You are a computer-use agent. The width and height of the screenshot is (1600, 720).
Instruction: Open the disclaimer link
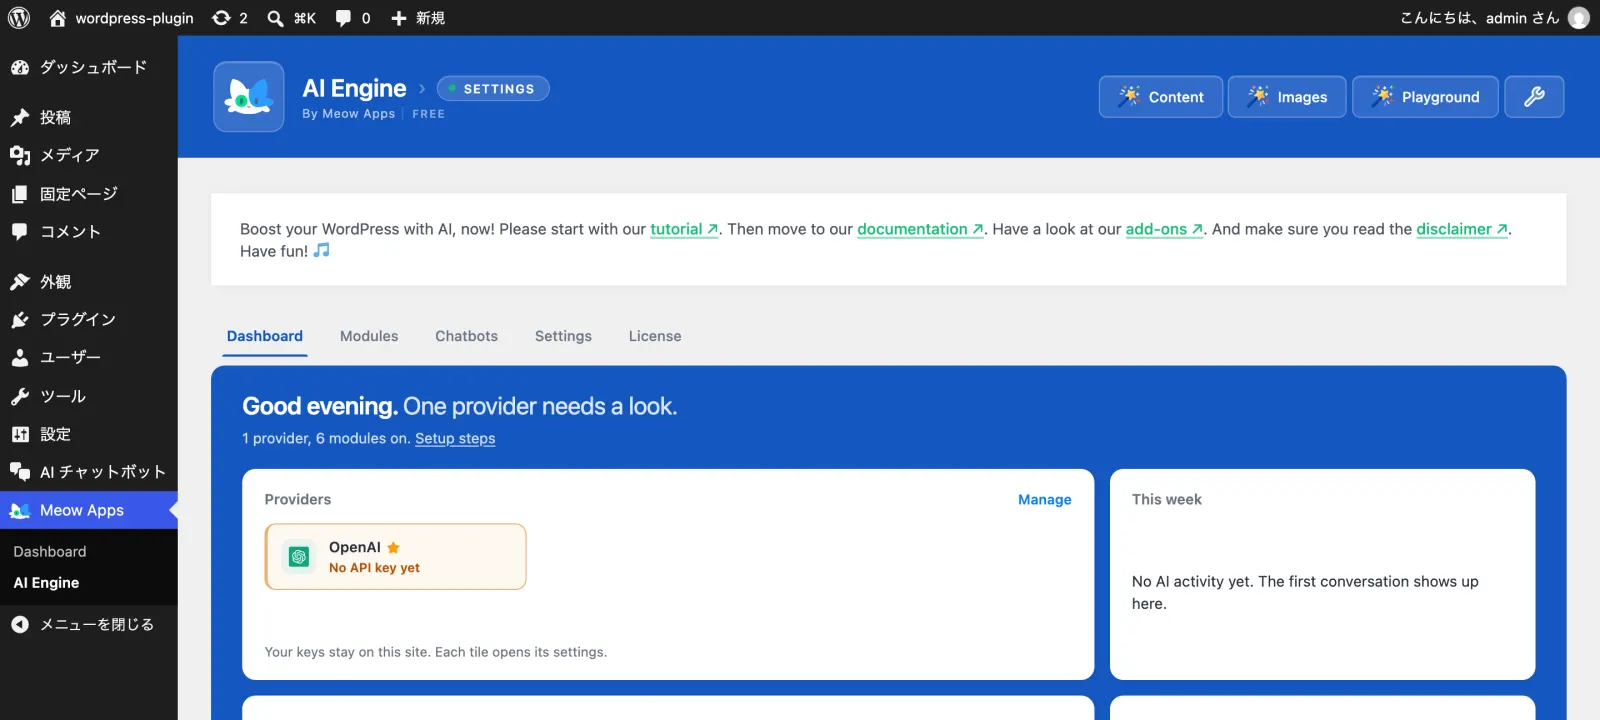1462,229
